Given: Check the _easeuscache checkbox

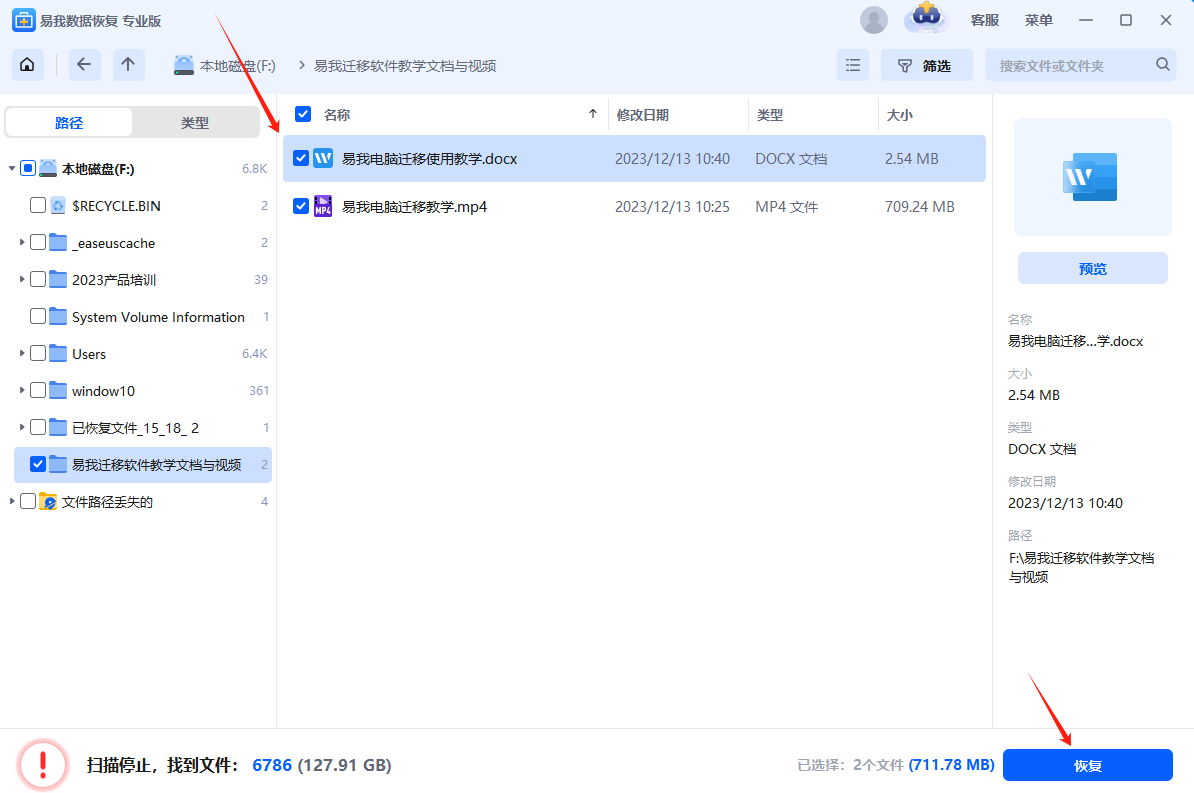Looking at the screenshot, I should point(38,243).
